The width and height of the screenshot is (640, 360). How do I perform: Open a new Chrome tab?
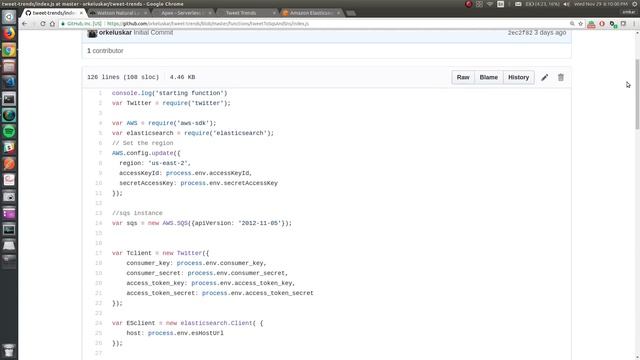click(x=351, y=13)
